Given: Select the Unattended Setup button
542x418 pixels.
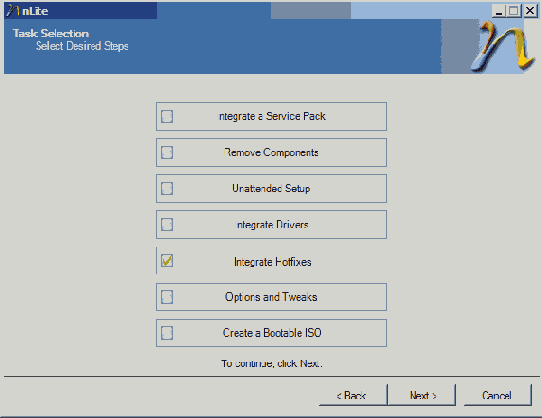Looking at the screenshot, I should pos(271,188).
